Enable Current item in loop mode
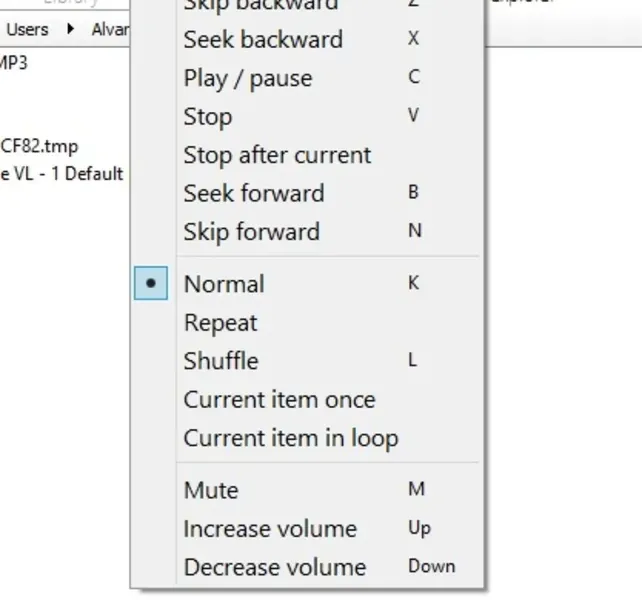The height and width of the screenshot is (600, 642). [290, 438]
